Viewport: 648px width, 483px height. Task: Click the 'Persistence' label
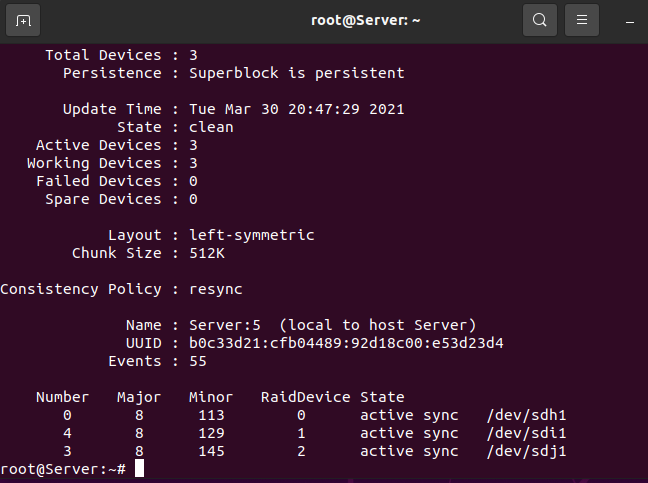112,73
